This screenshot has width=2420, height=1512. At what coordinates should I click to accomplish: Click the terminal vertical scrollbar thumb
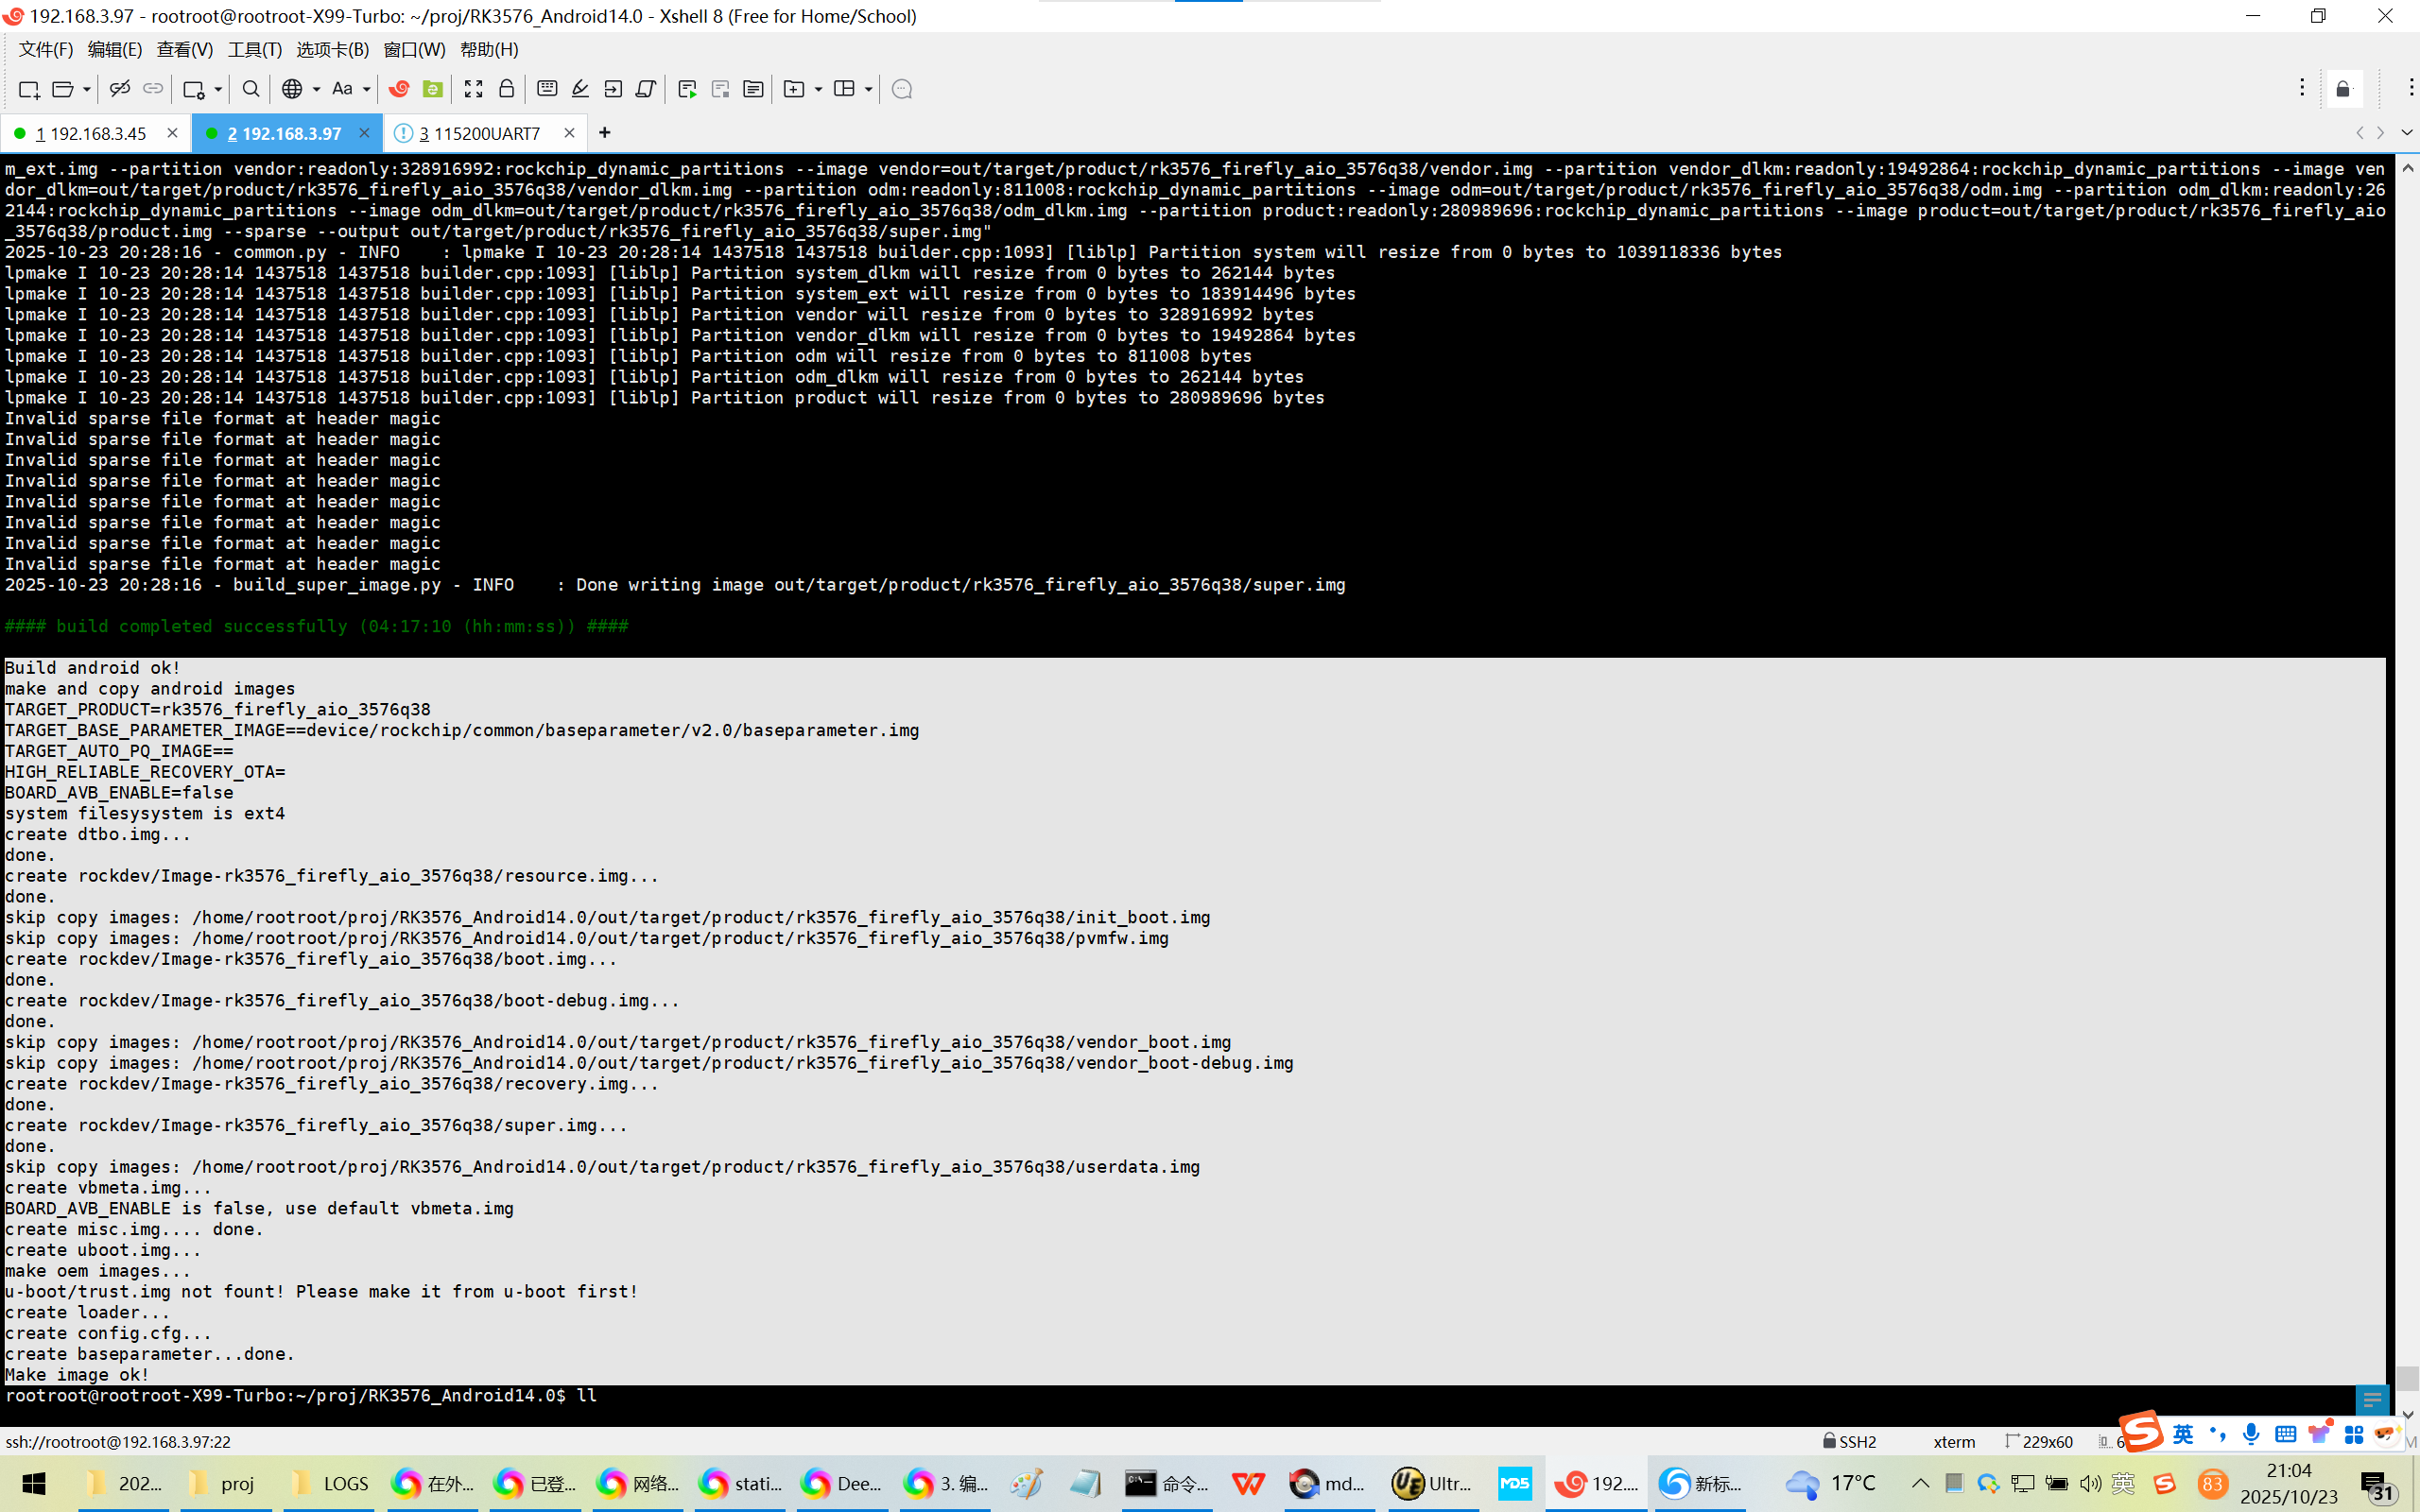pyautogui.click(x=2407, y=1377)
